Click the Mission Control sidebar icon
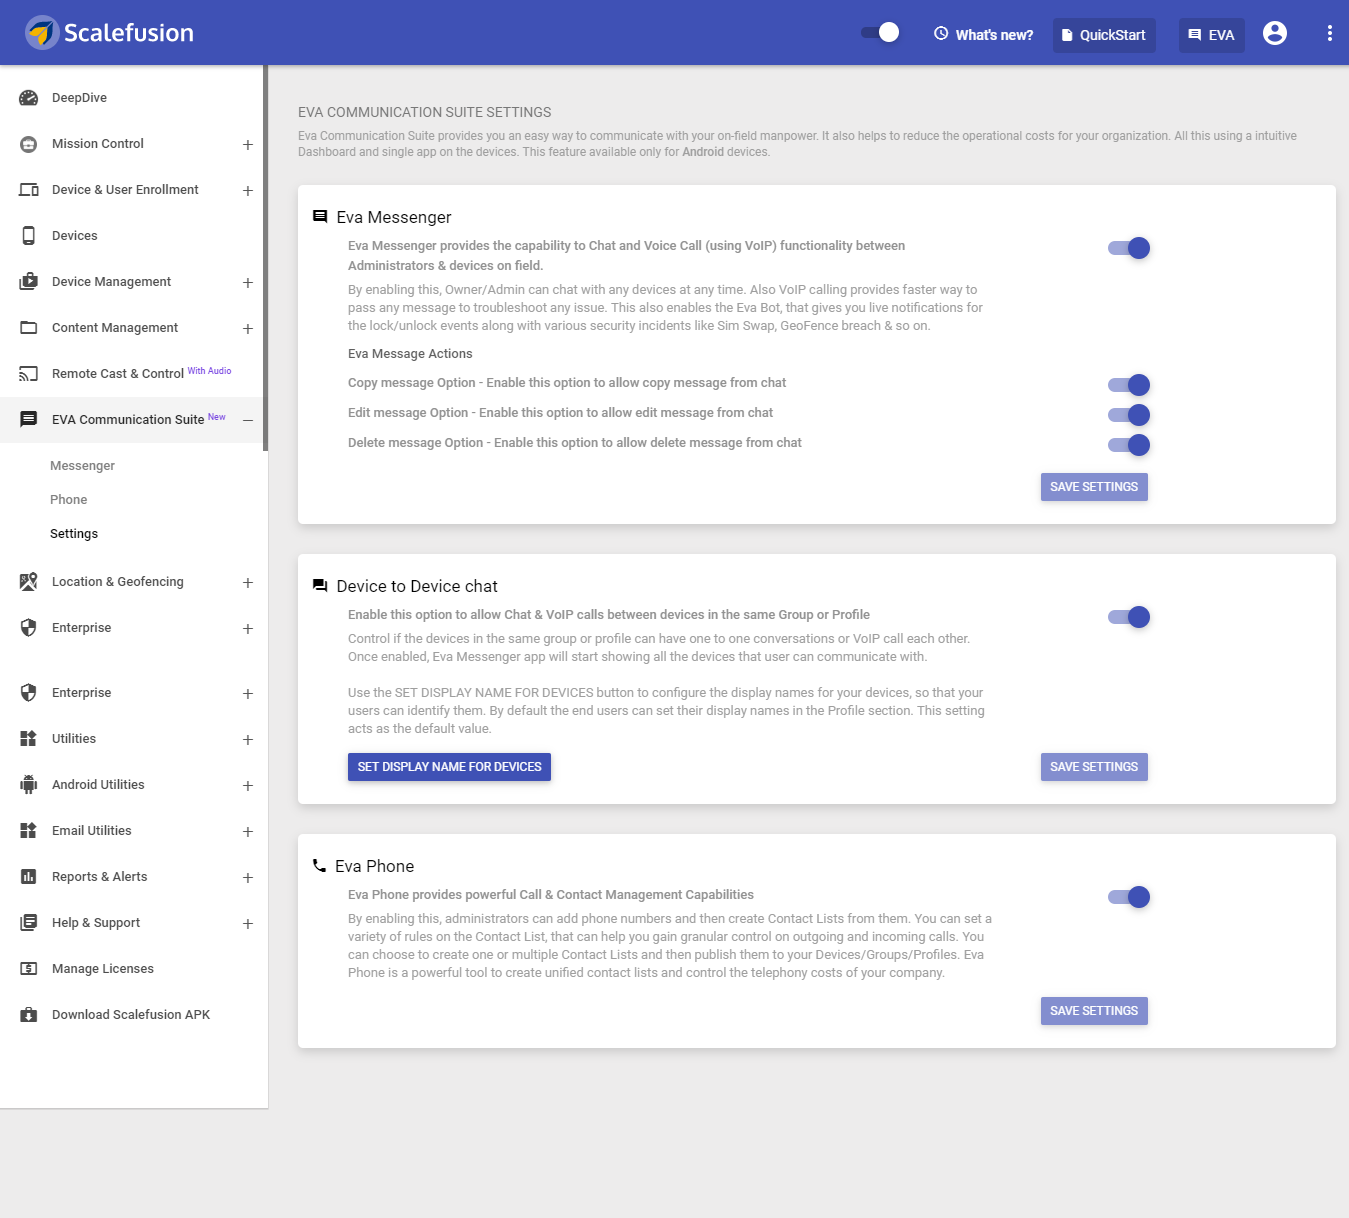The image size is (1349, 1218). pos(29,144)
